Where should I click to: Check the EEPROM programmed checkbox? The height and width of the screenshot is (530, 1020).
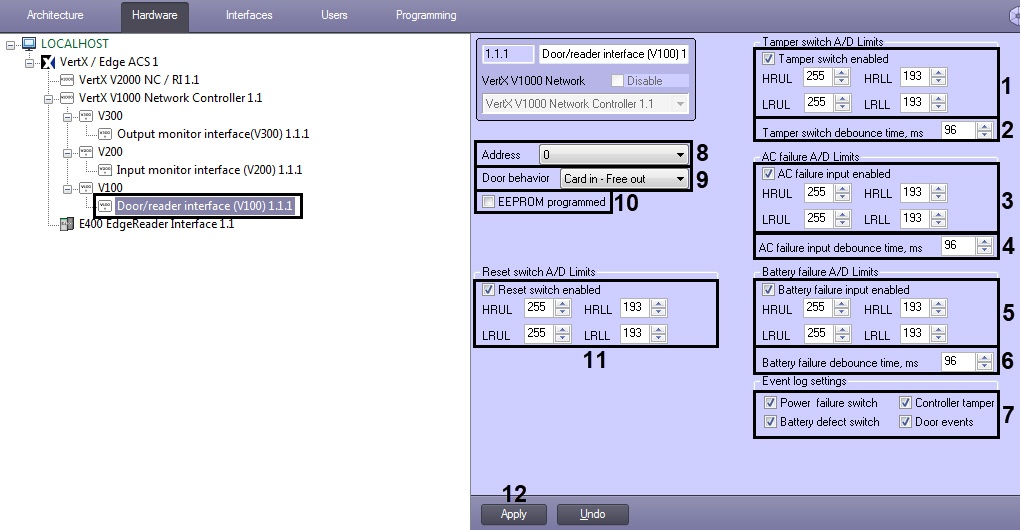(489, 202)
